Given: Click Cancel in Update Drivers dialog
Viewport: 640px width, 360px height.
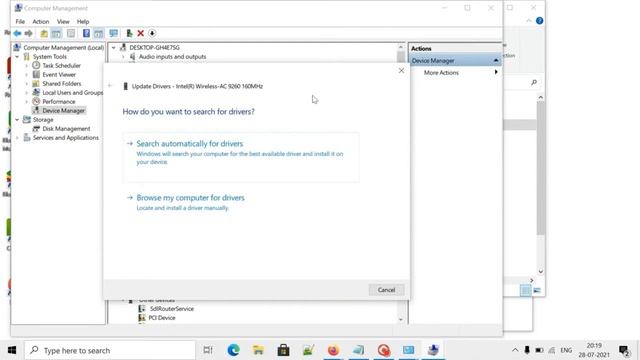Looking at the screenshot, I should click(x=386, y=290).
